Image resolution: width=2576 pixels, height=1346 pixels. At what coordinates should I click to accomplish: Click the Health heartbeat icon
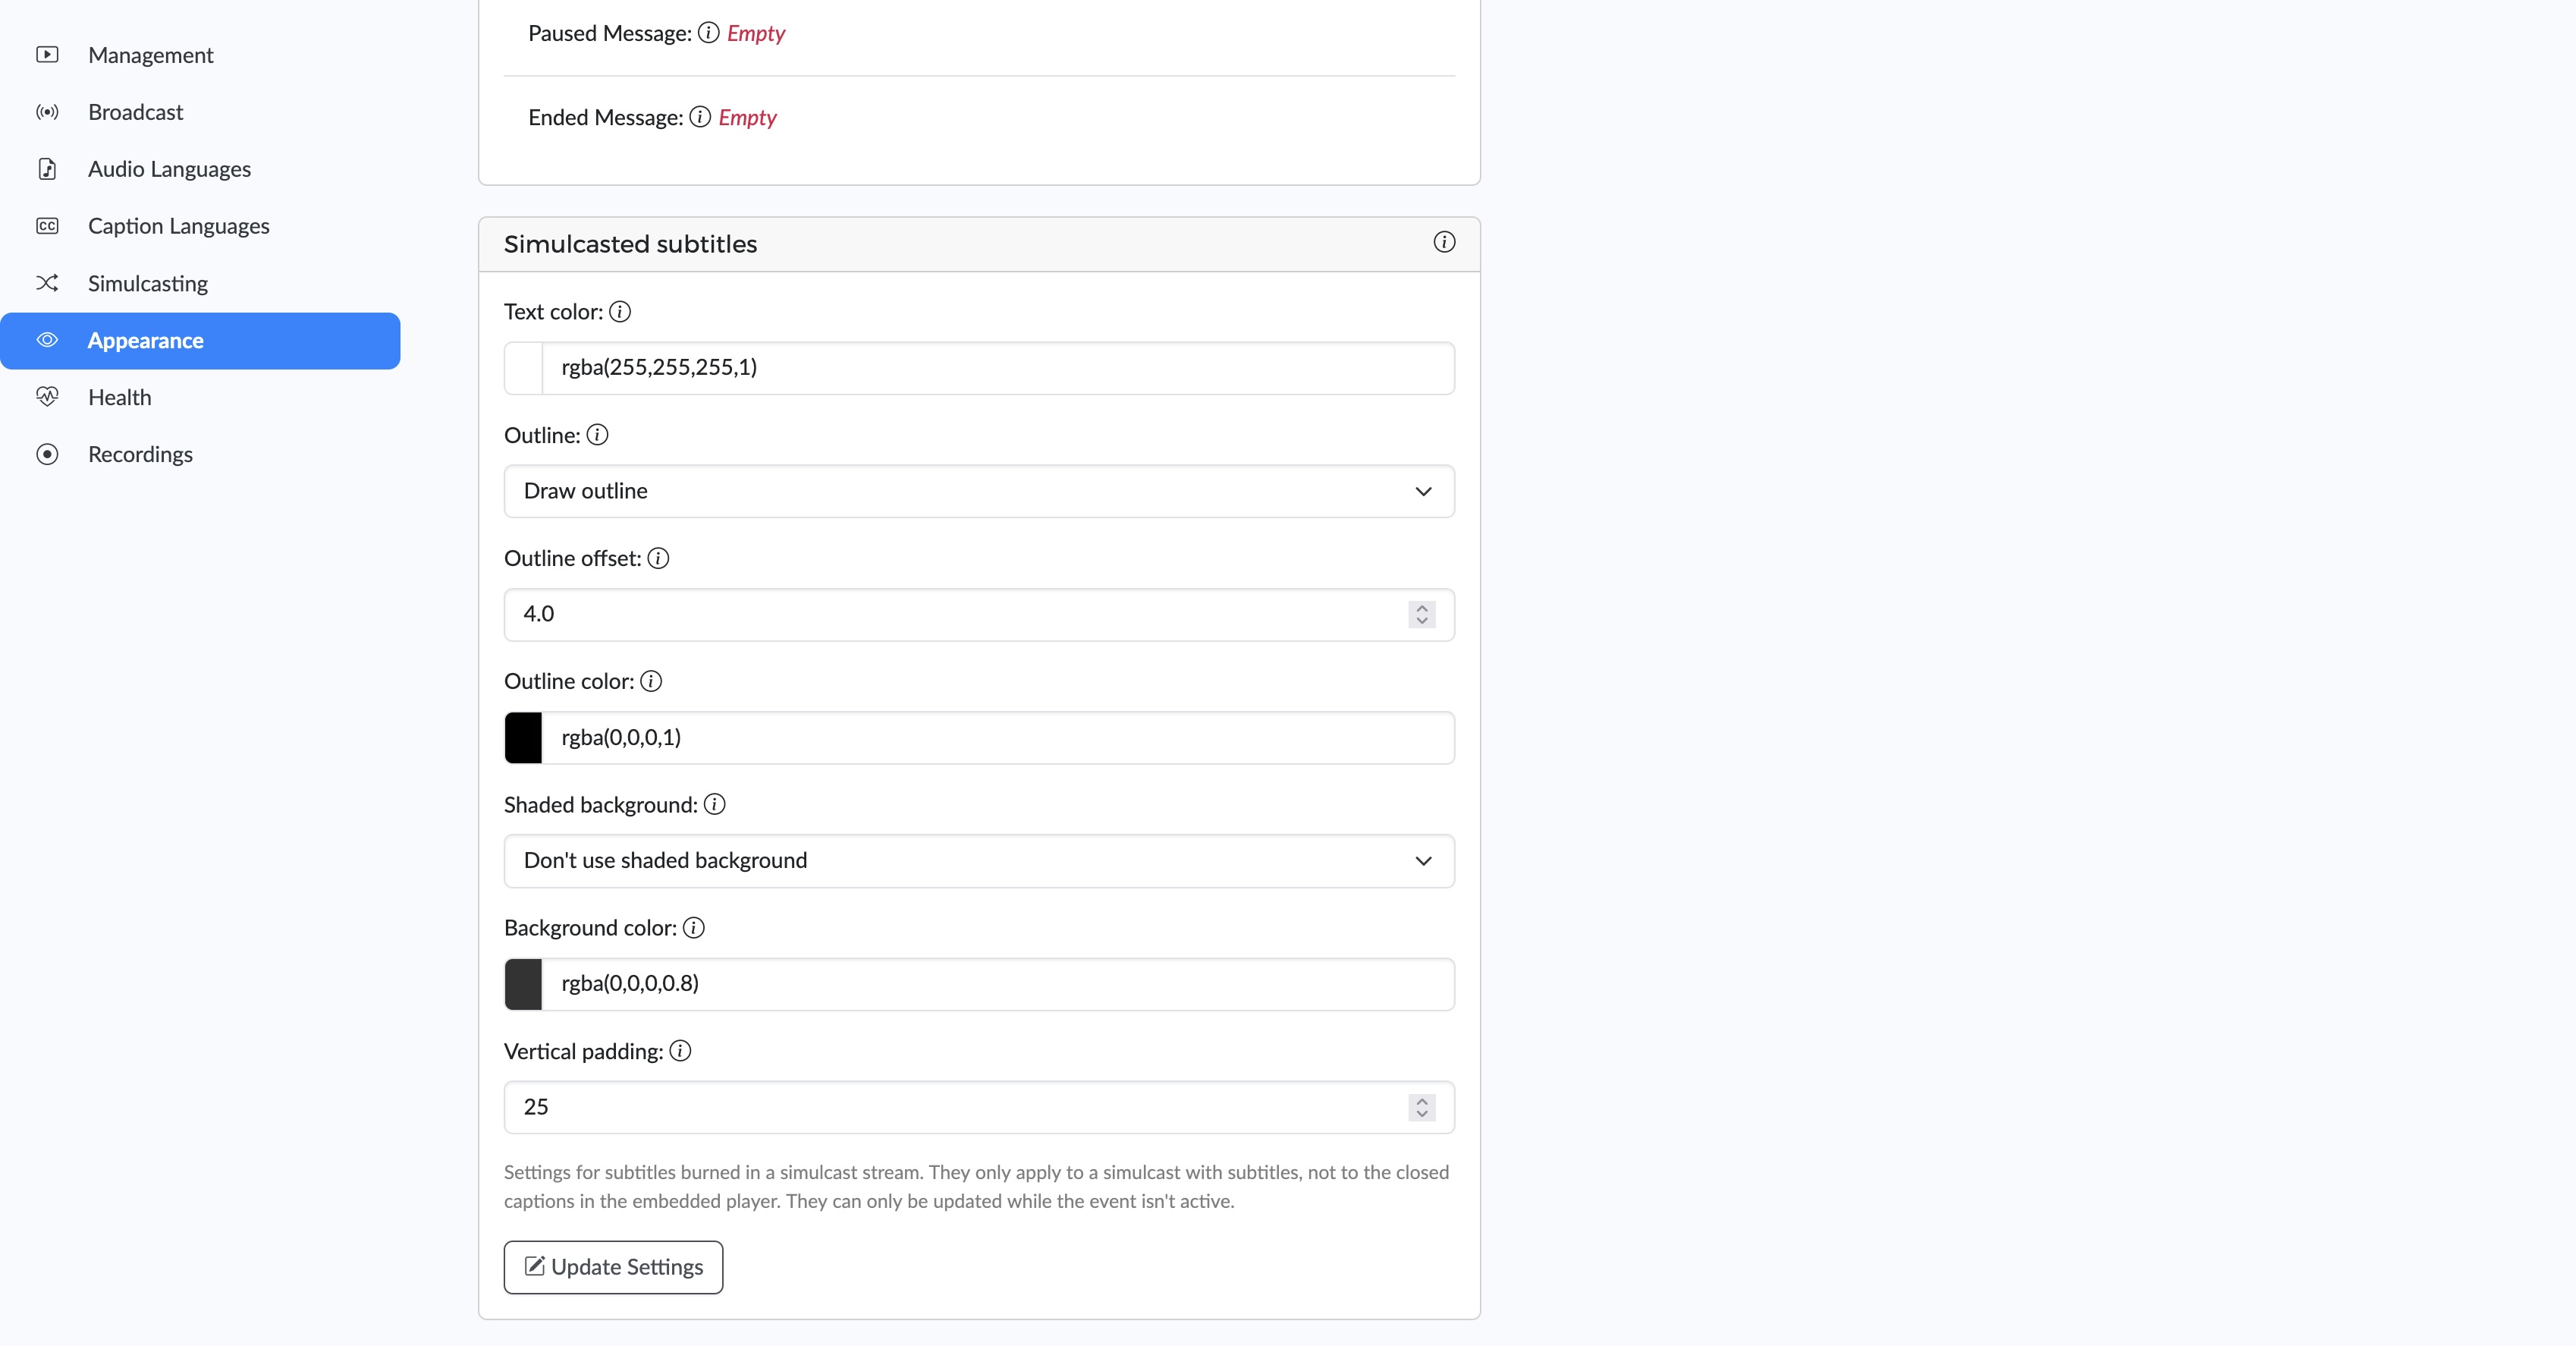[47, 397]
